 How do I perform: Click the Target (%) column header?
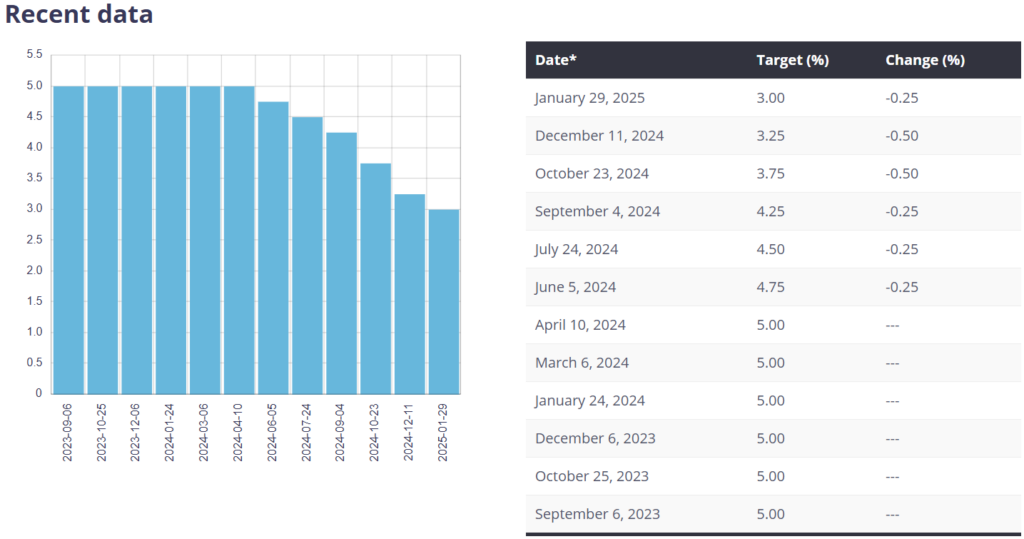point(792,60)
